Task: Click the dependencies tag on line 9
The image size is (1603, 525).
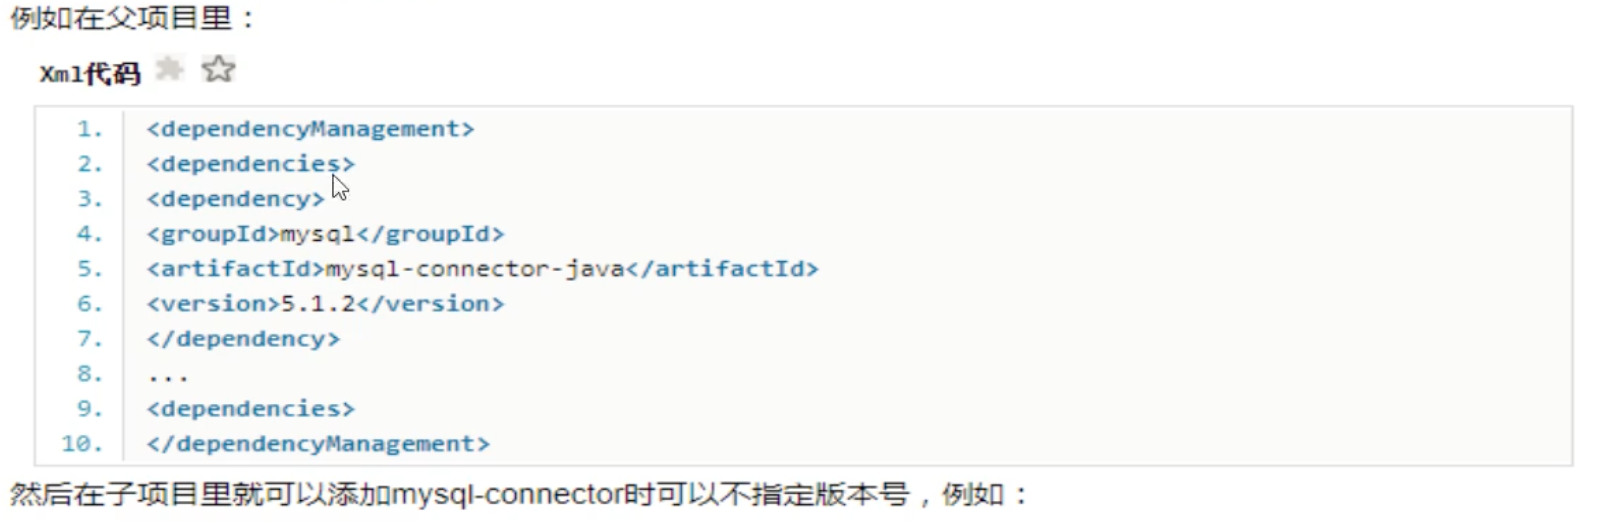Action: (x=250, y=409)
